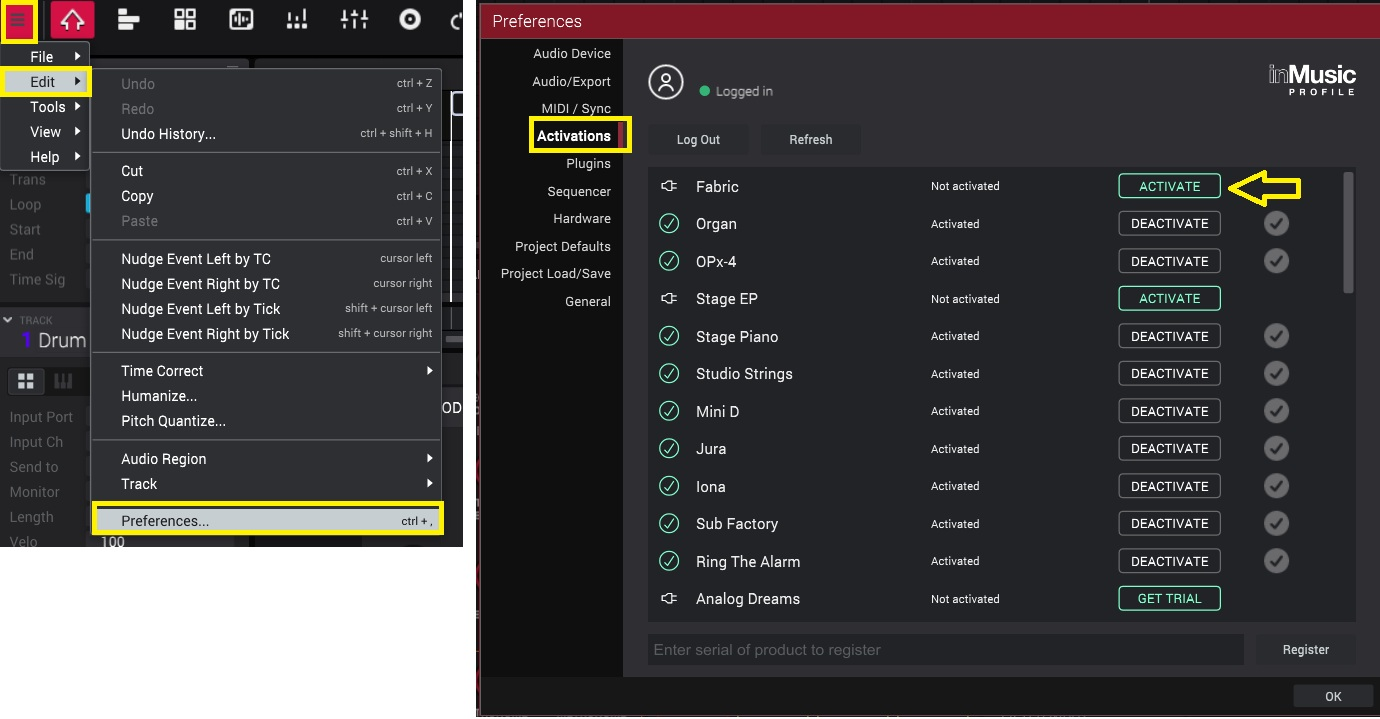Choose Preferences... from the Edit menu
This screenshot has width=1380, height=719.
266,520
